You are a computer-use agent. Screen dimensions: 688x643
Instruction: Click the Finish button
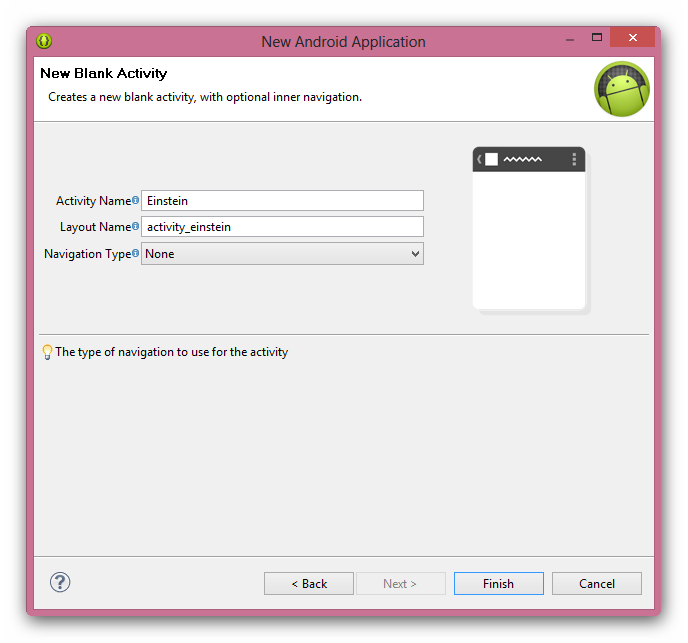[499, 584]
